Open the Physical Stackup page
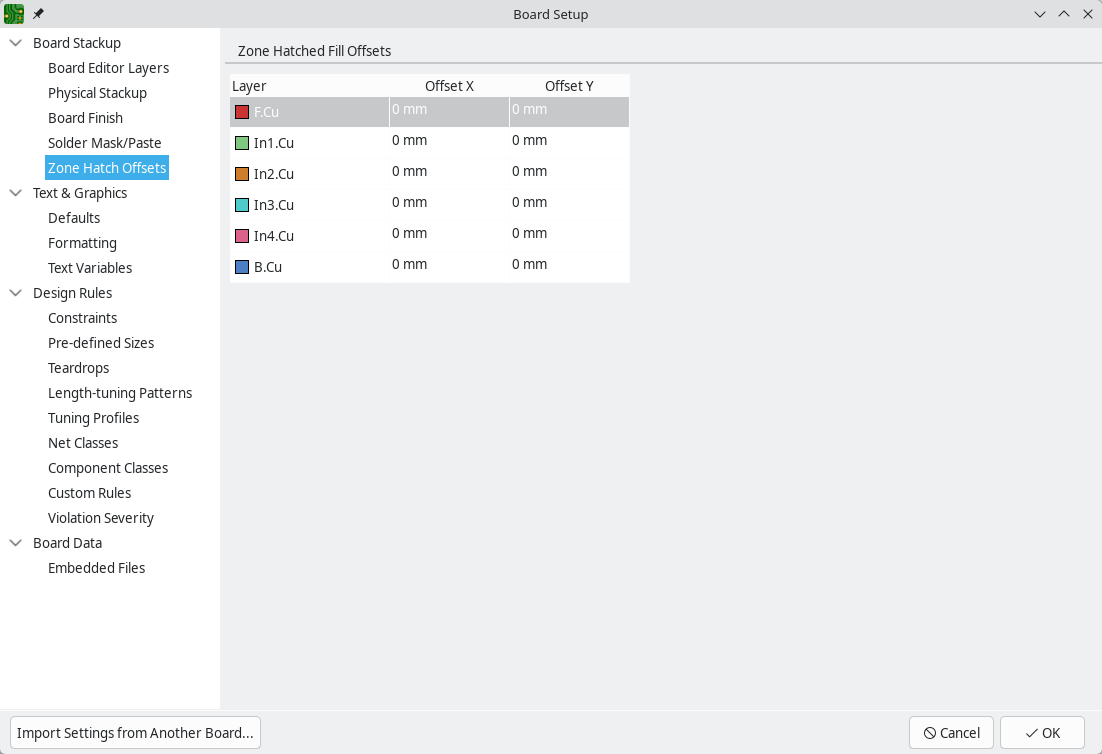The width and height of the screenshot is (1102, 754). (97, 93)
